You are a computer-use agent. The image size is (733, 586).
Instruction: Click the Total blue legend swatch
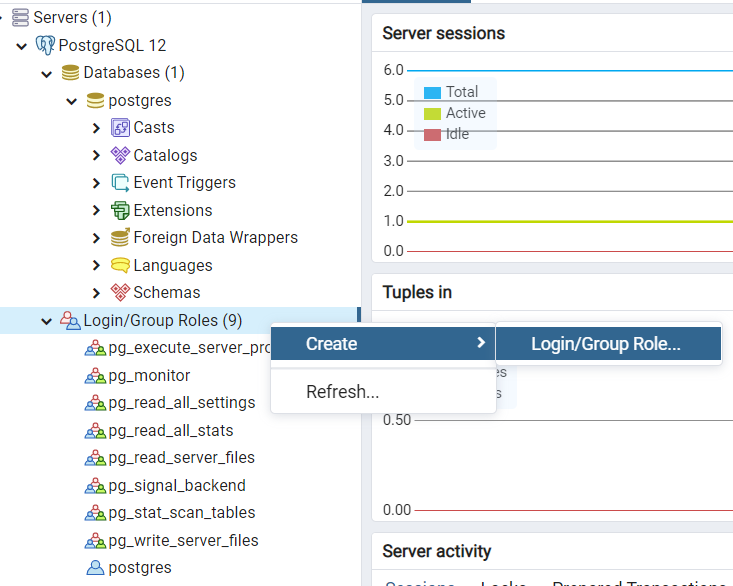coord(432,92)
